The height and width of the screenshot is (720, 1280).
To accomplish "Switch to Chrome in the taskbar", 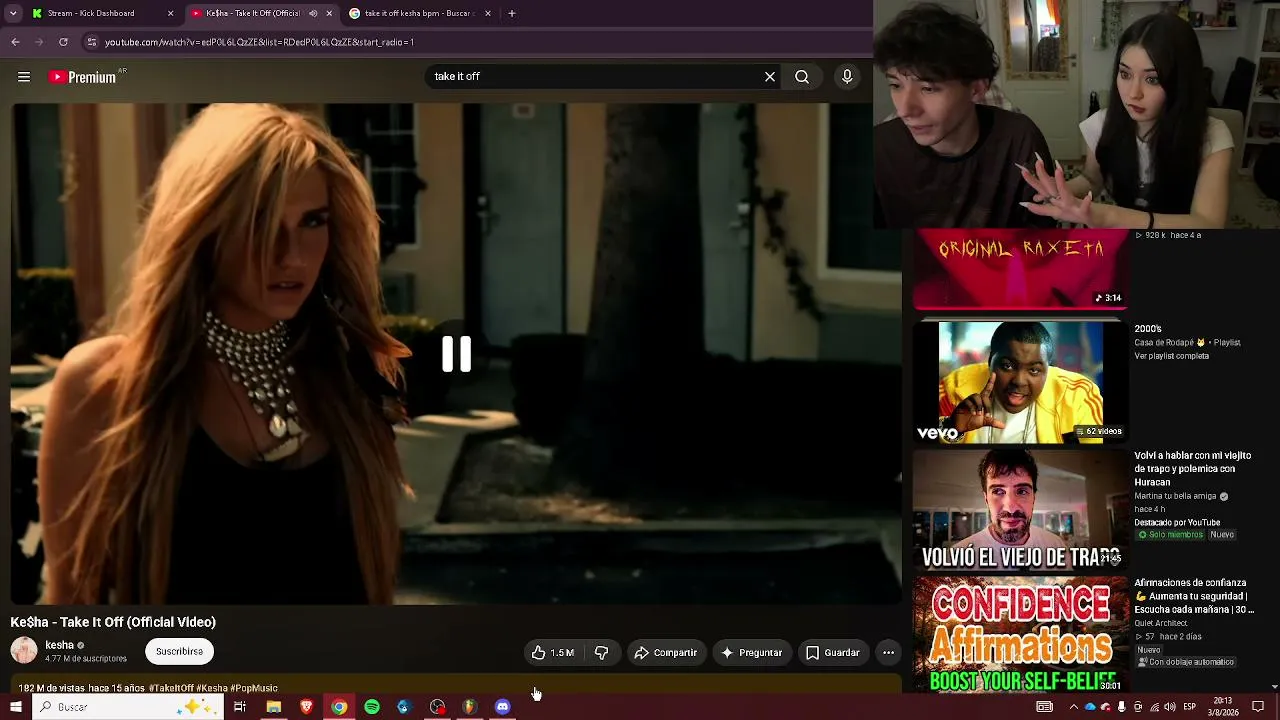I will [339, 707].
